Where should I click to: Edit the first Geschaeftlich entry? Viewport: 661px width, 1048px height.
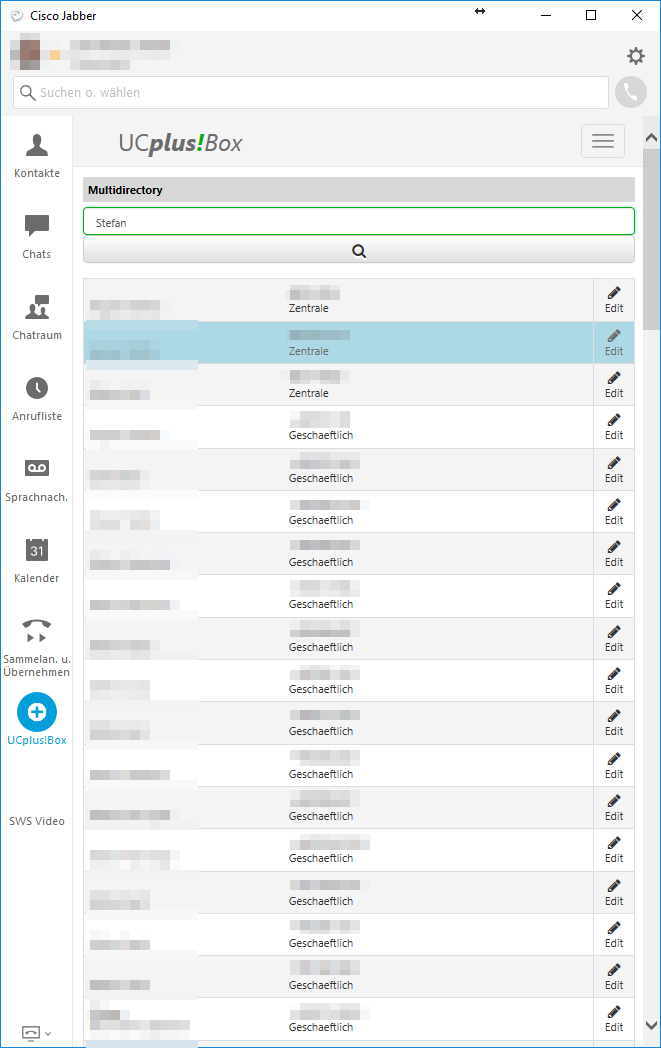click(x=614, y=426)
